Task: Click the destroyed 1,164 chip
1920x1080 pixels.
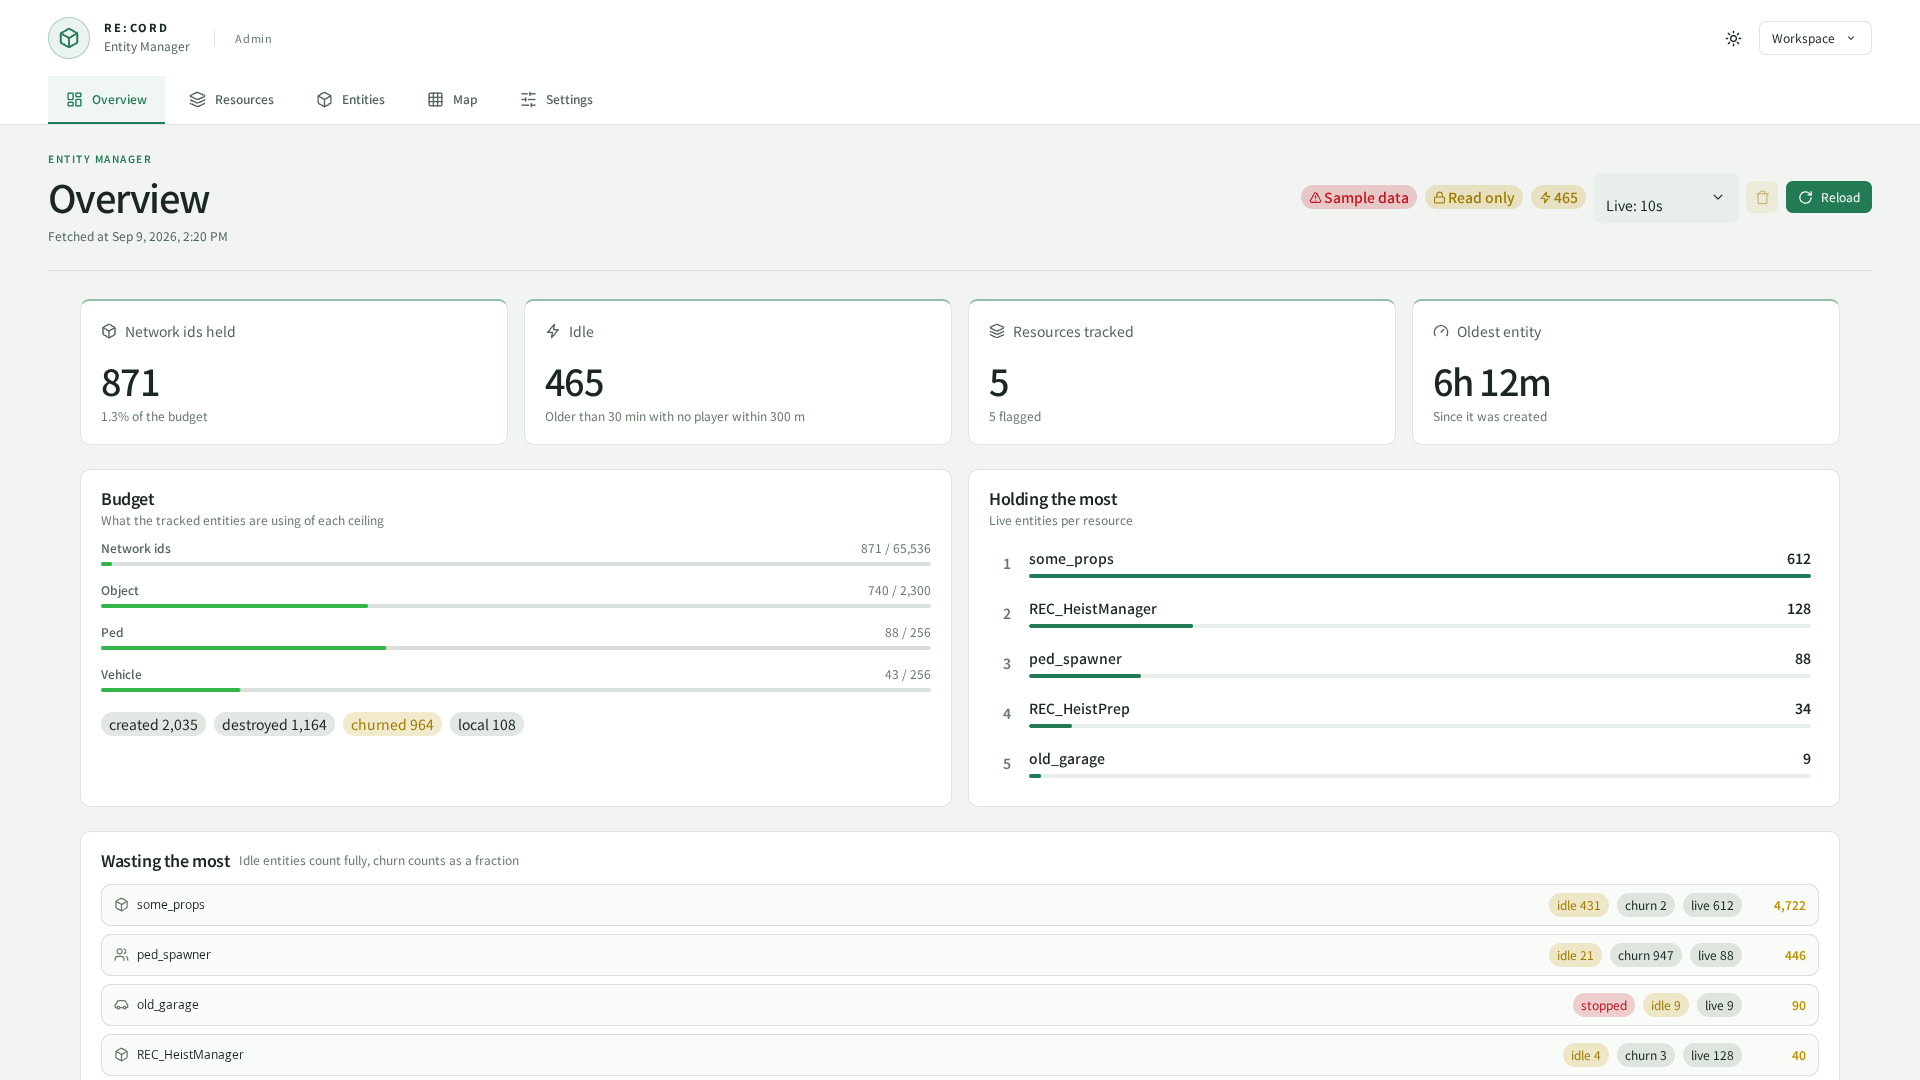Action: [274, 724]
